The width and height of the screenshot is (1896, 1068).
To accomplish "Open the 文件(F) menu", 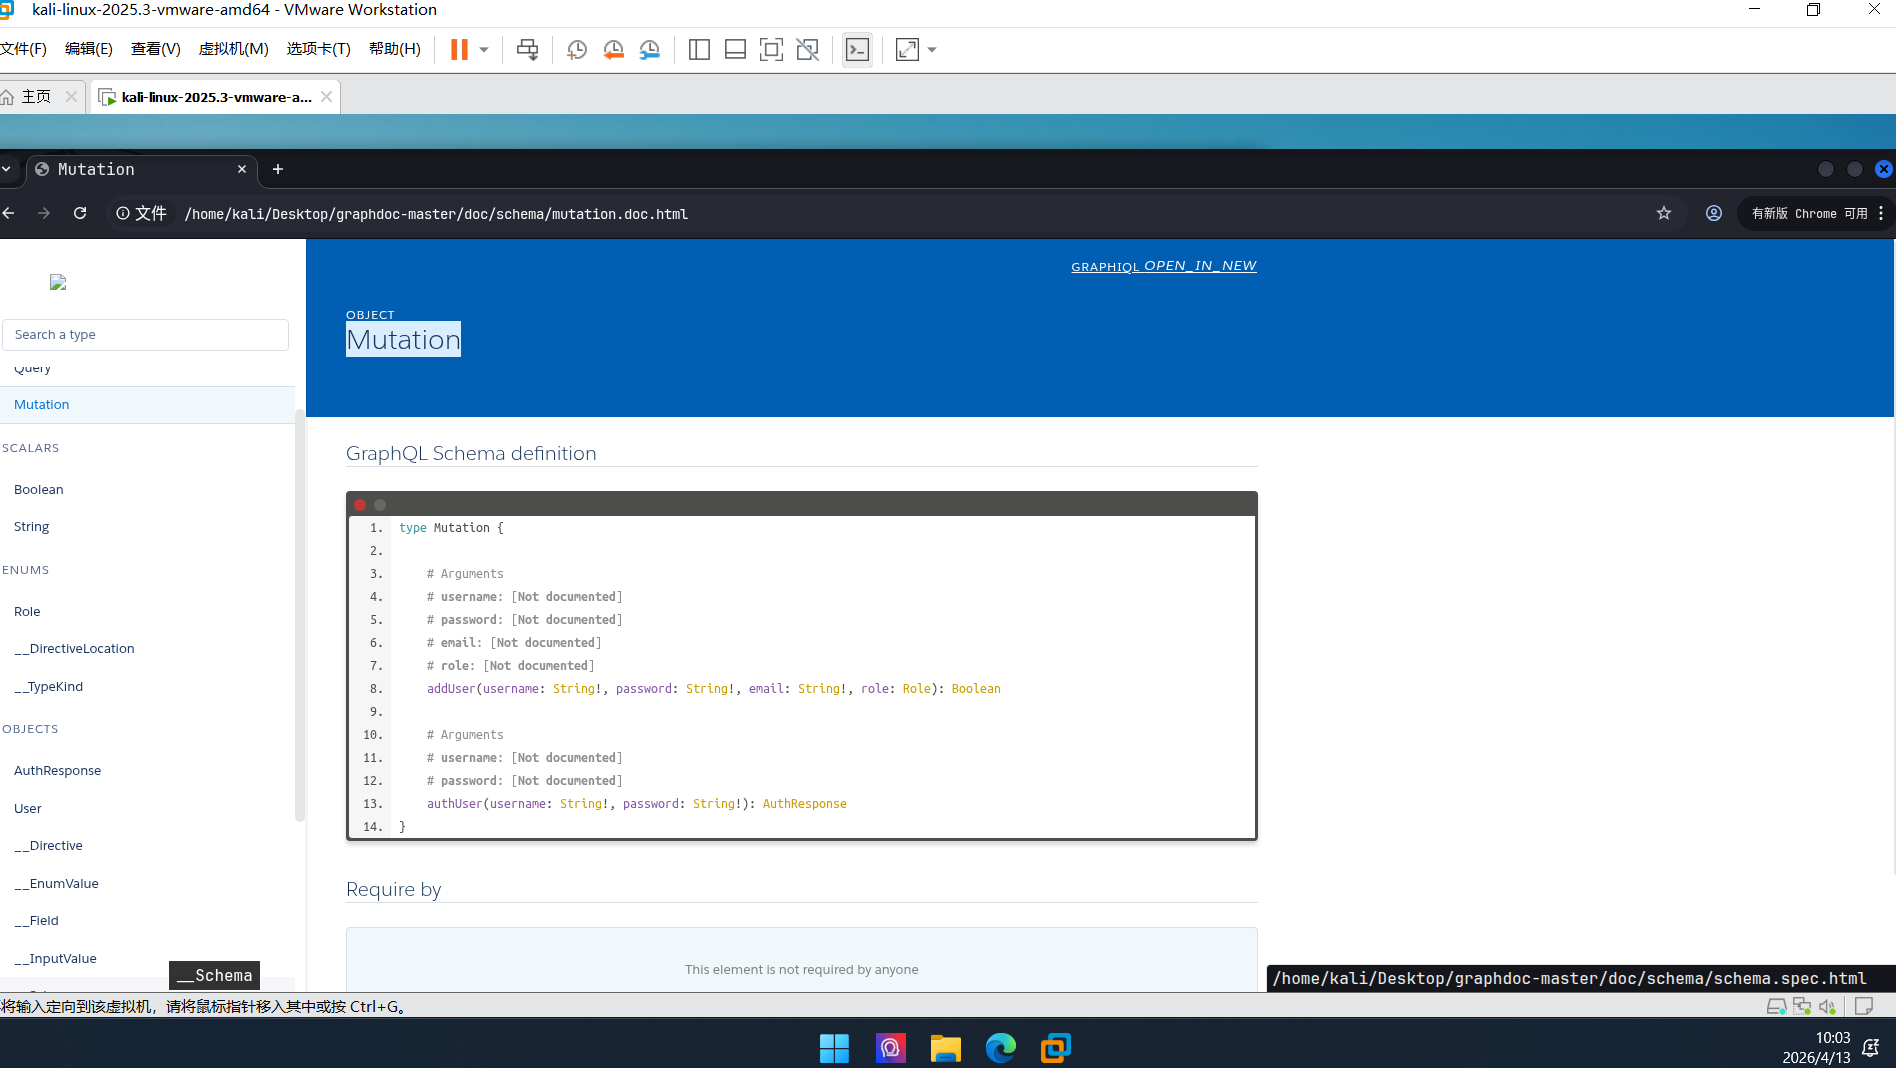I will (x=23, y=49).
